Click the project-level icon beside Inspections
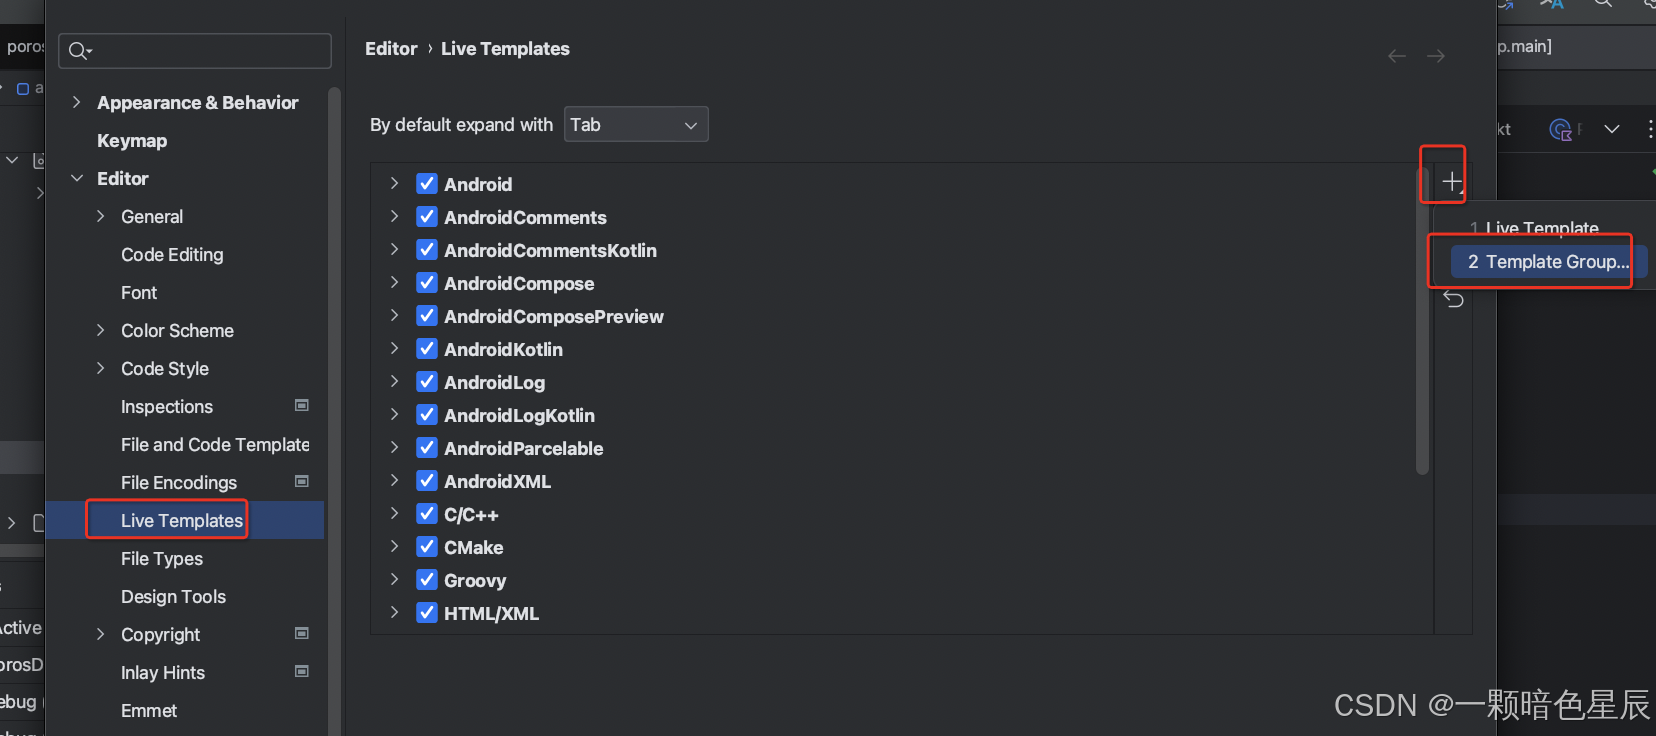1656x736 pixels. coord(302,406)
